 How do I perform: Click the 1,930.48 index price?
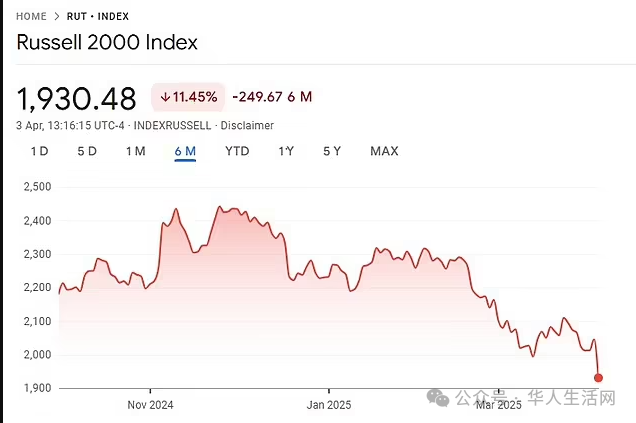(x=76, y=98)
